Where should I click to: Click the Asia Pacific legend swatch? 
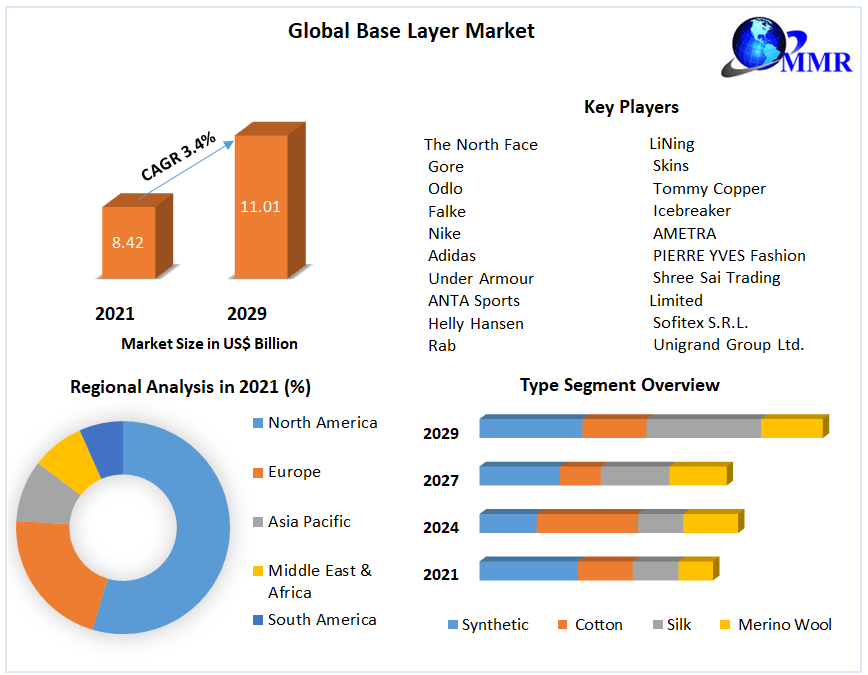tap(258, 522)
